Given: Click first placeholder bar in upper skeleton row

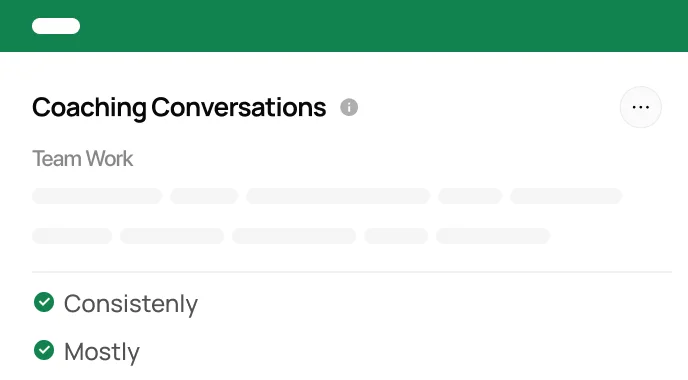Looking at the screenshot, I should (x=97, y=196).
